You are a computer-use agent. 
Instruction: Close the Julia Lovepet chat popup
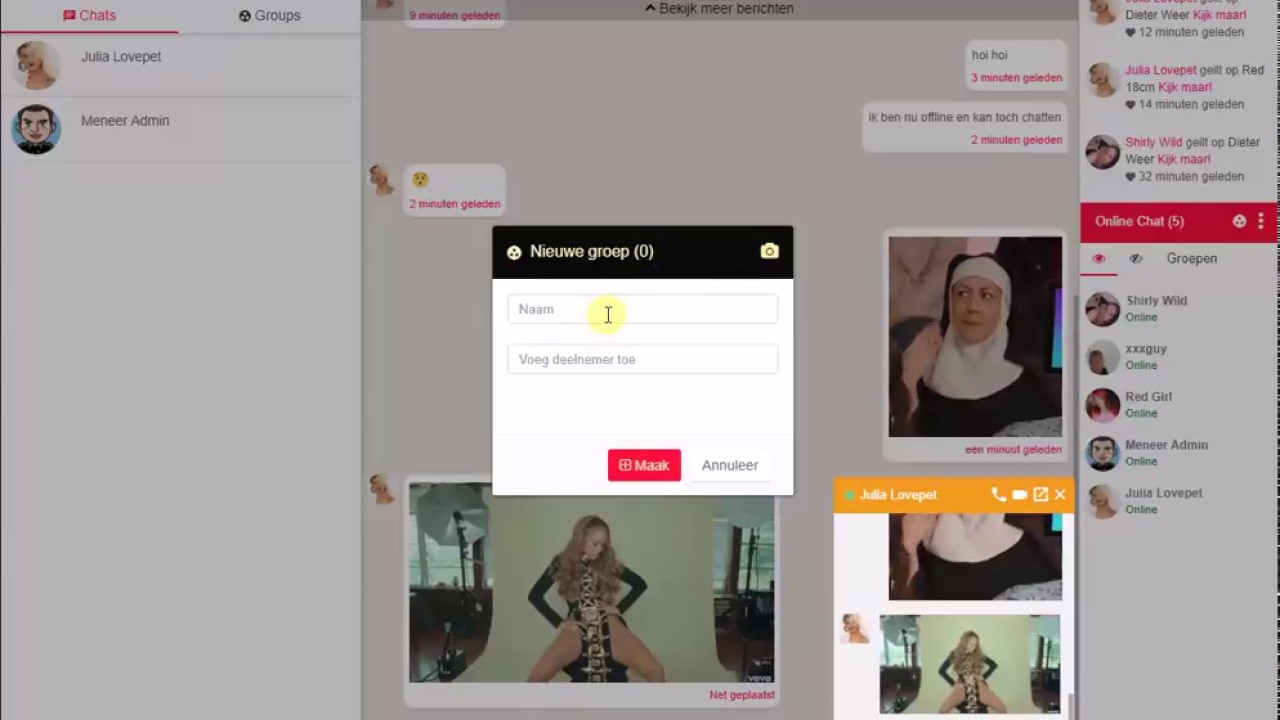(x=1060, y=495)
